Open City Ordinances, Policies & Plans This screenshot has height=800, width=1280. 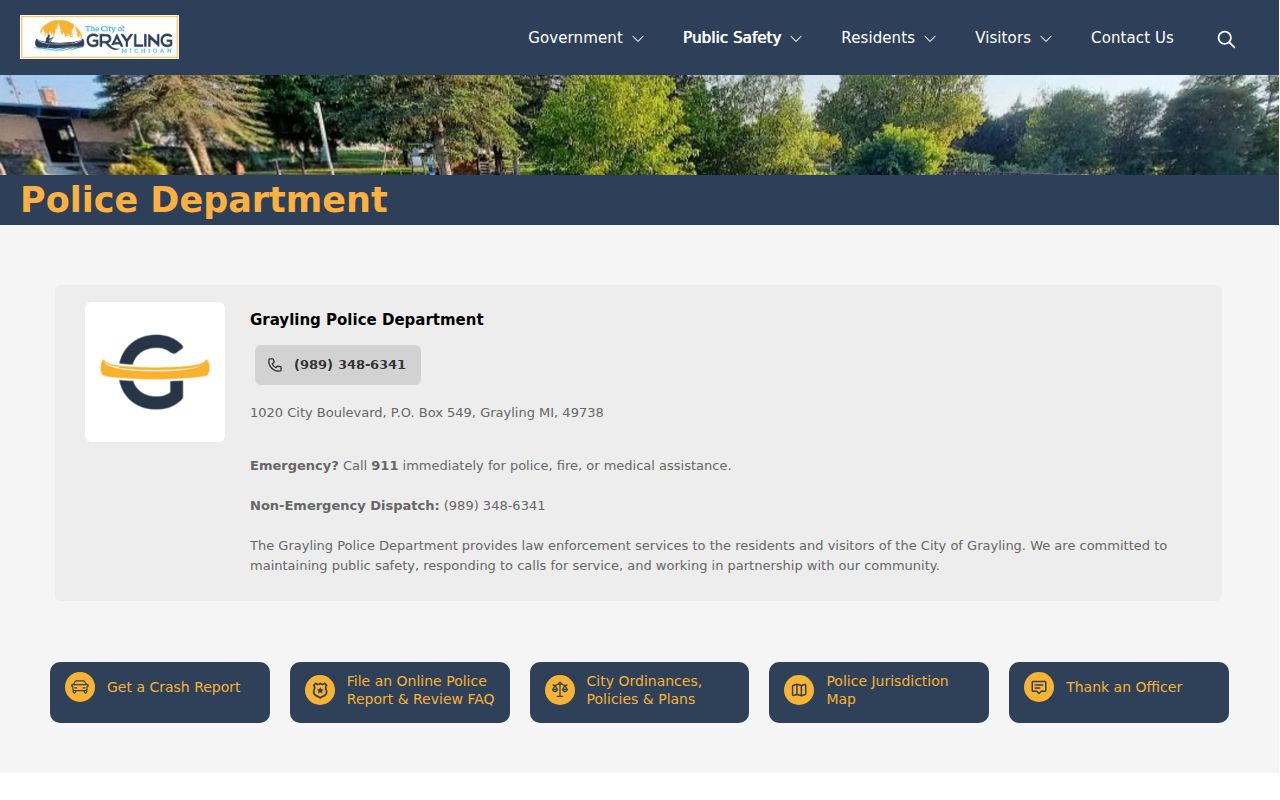coord(639,692)
